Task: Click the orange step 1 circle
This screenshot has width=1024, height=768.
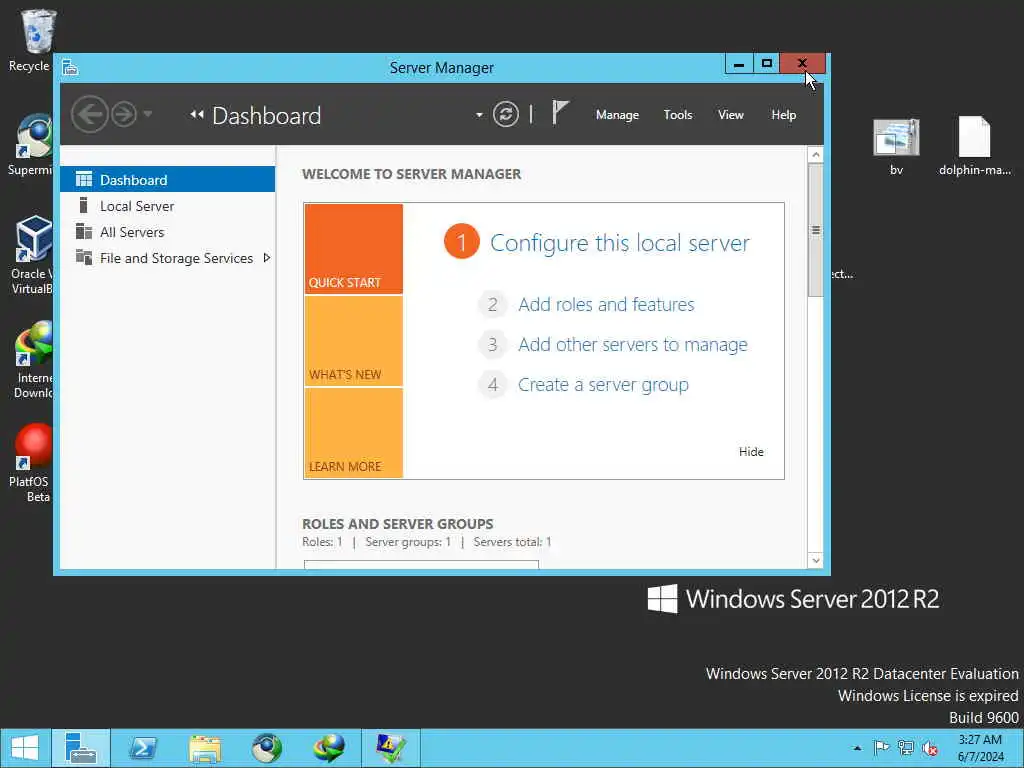Action: pyautogui.click(x=462, y=242)
